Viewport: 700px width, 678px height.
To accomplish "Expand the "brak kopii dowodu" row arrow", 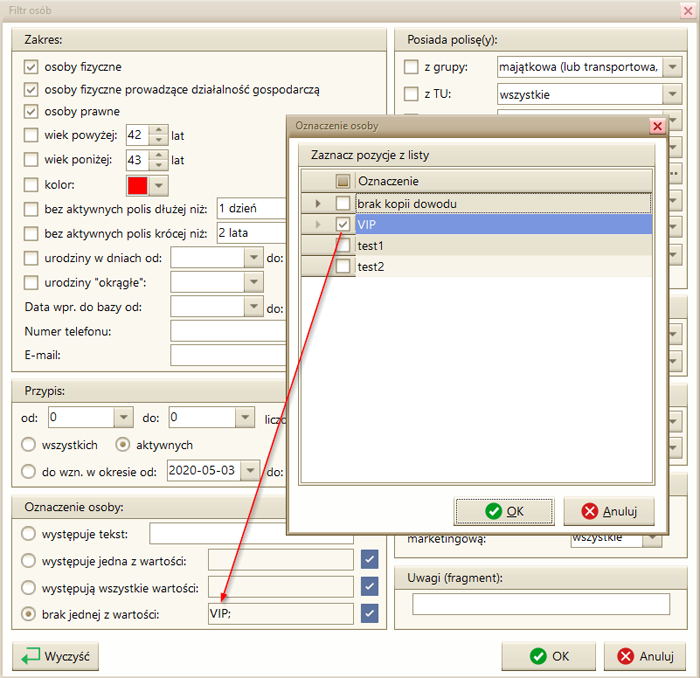I will [x=318, y=203].
